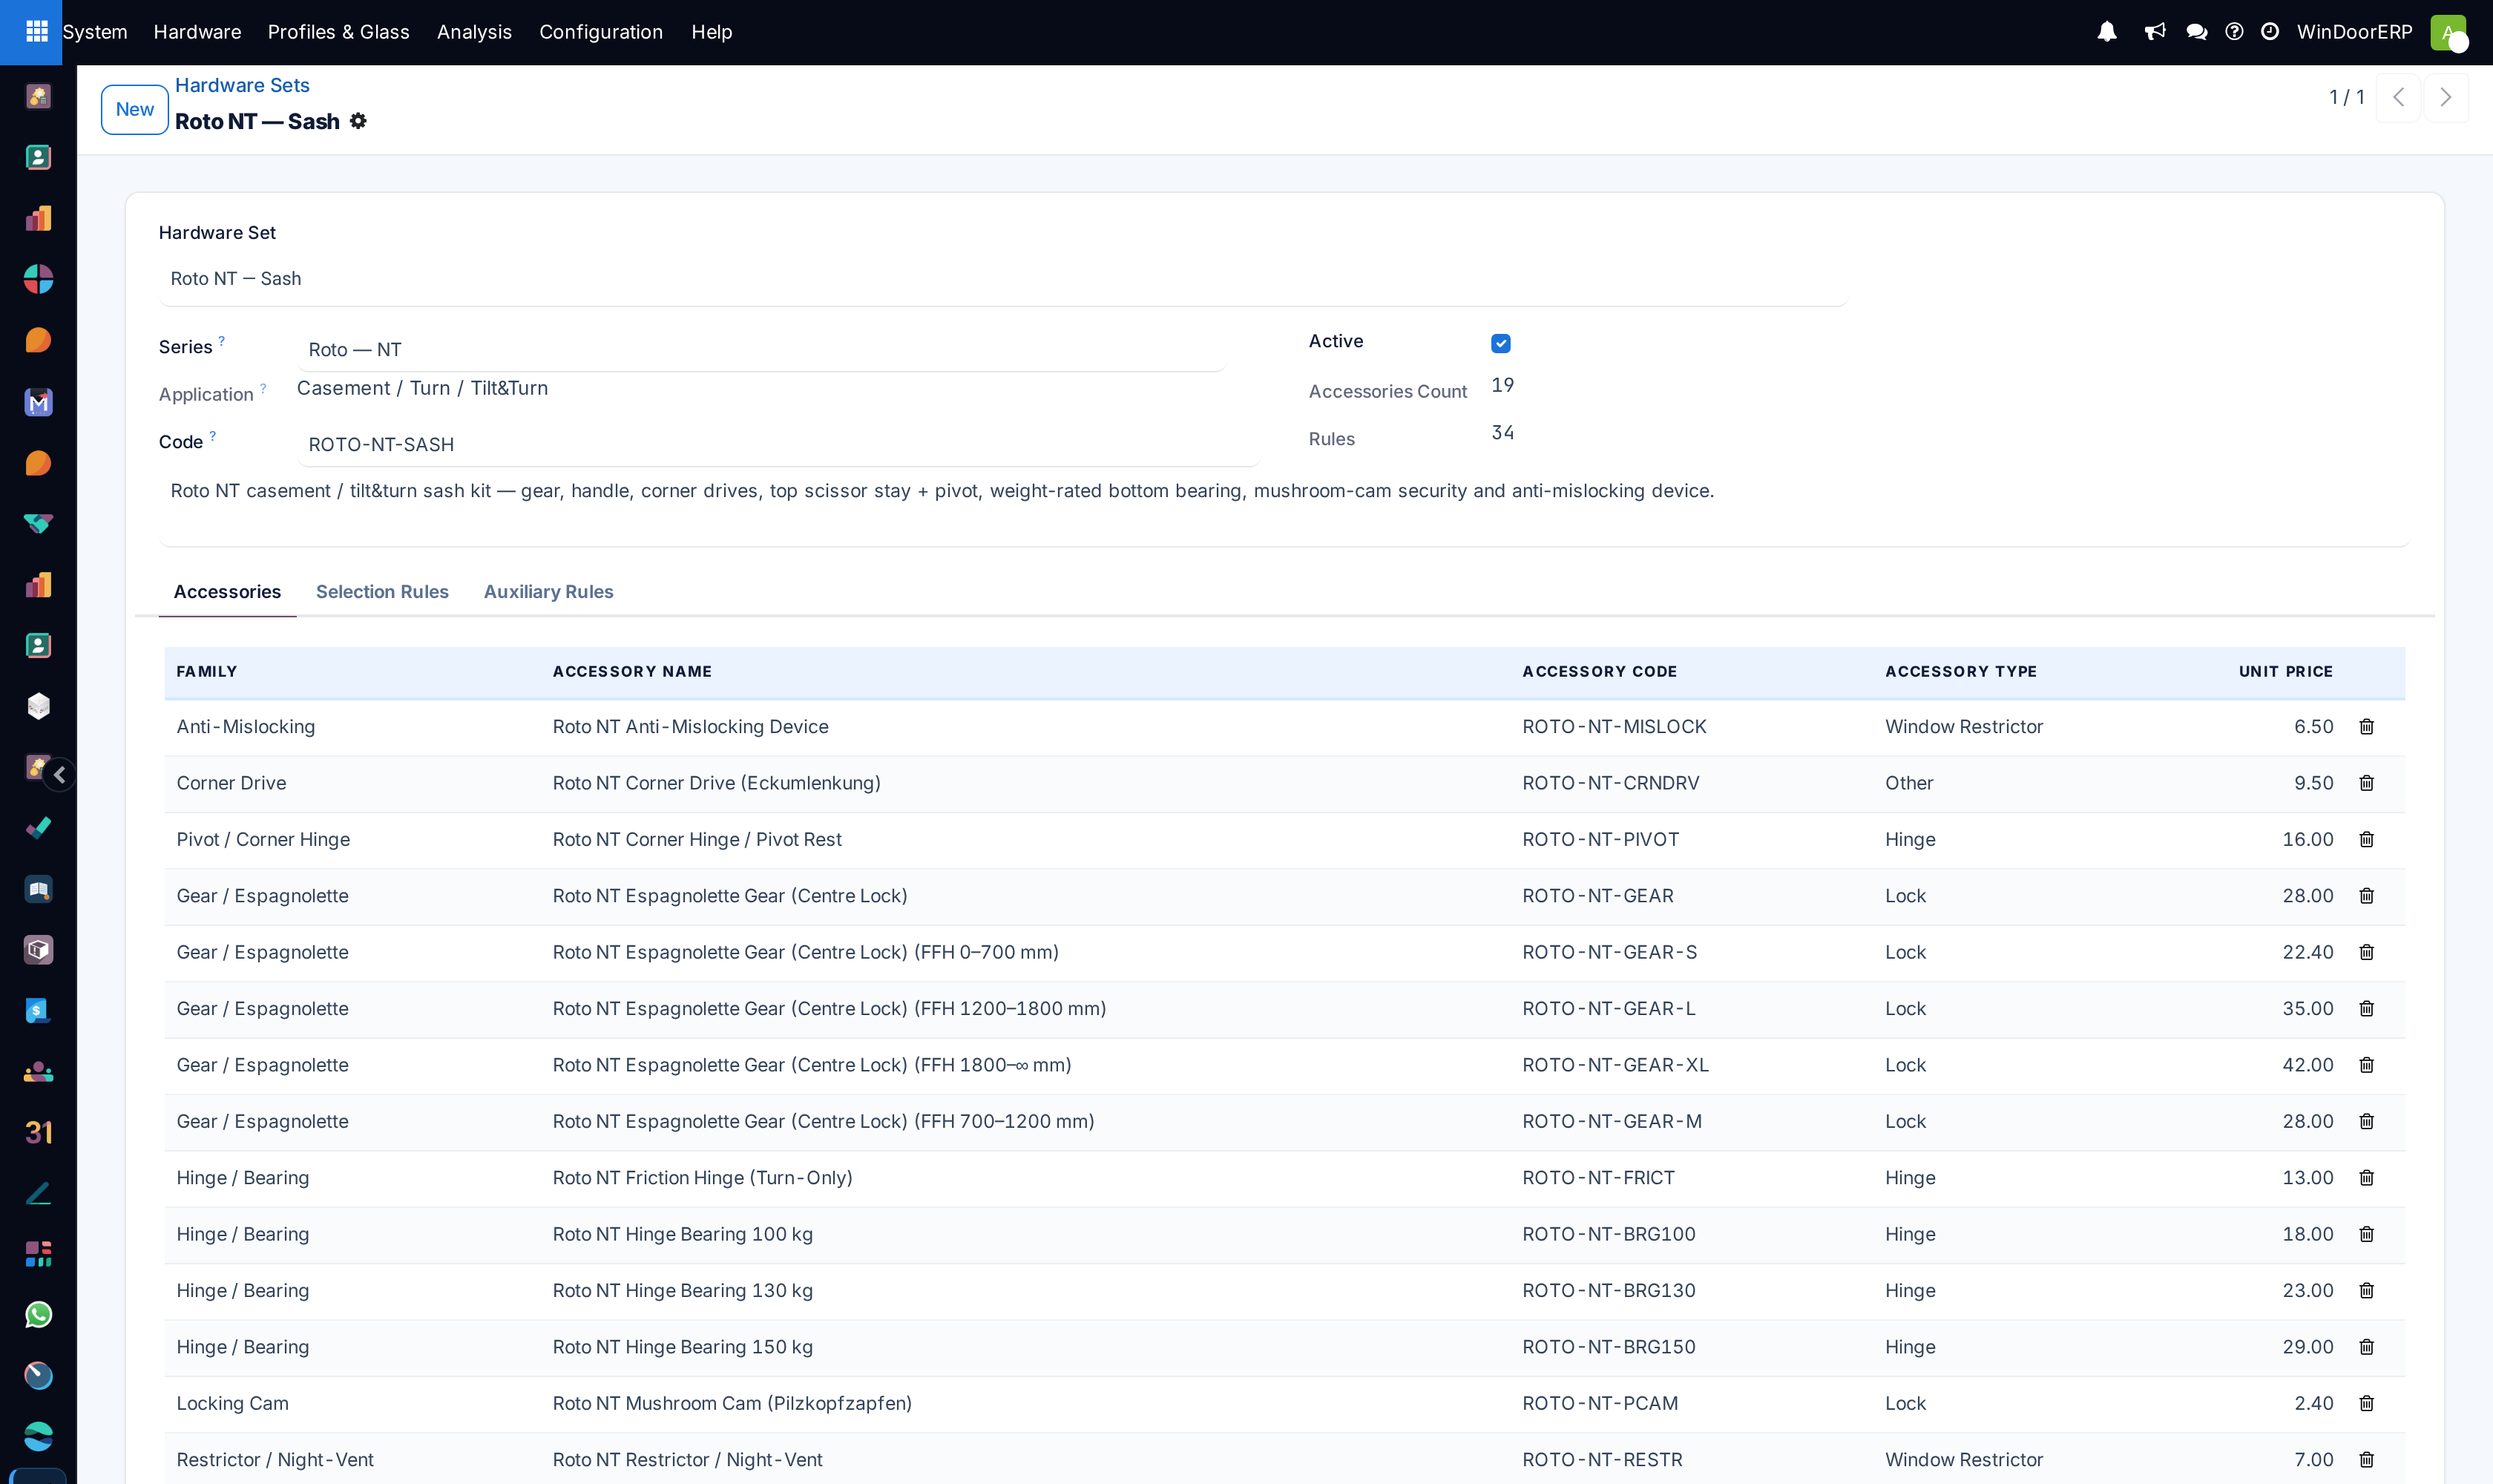Delete the ROTO-NT-PIVOT accessory row
The height and width of the screenshot is (1484, 2493).
(x=2366, y=840)
